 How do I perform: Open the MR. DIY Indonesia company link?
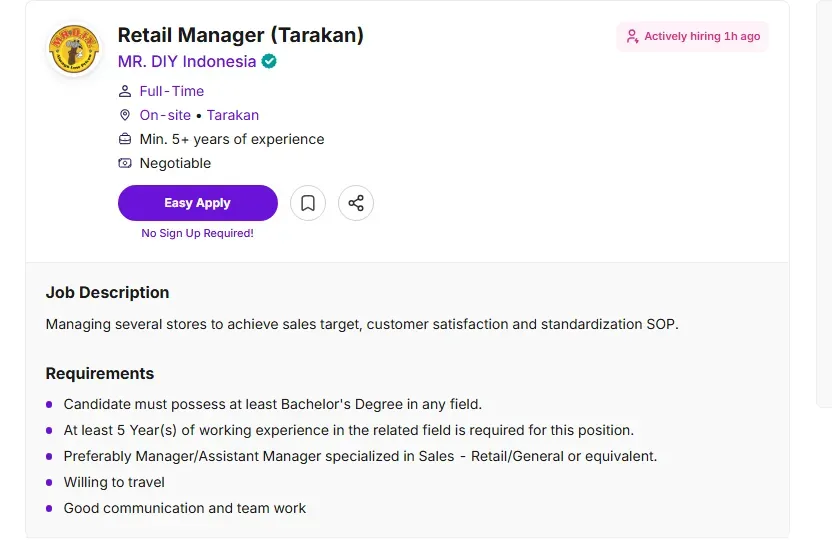pos(187,61)
